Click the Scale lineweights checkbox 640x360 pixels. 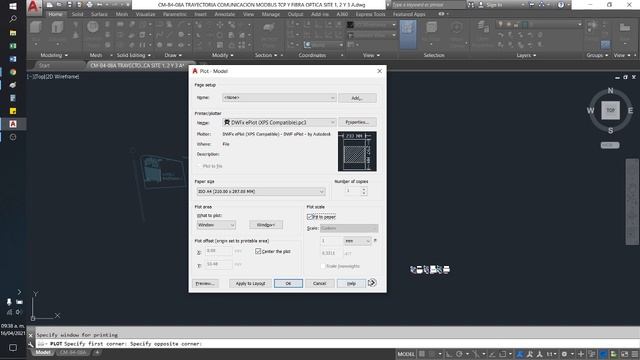(x=322, y=266)
